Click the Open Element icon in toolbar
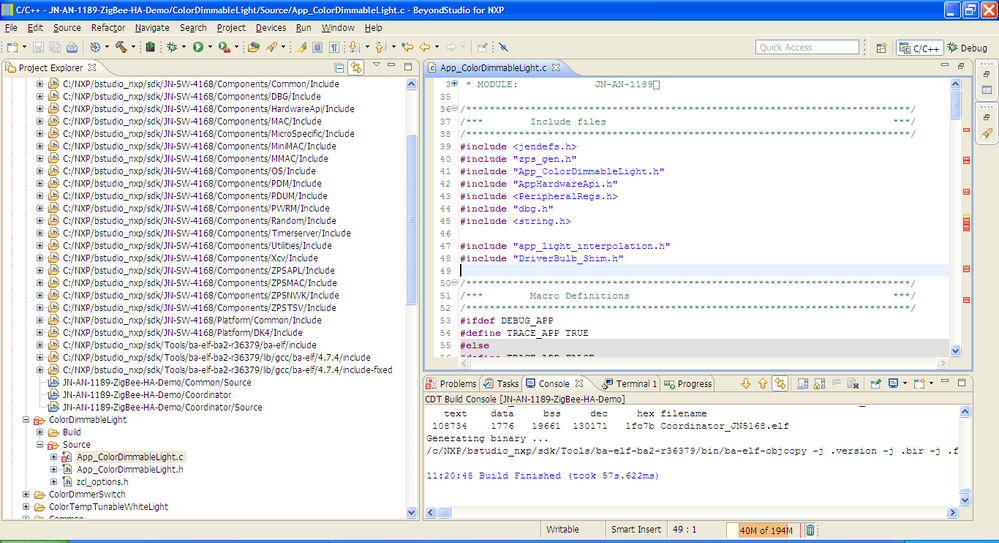 tap(254, 47)
